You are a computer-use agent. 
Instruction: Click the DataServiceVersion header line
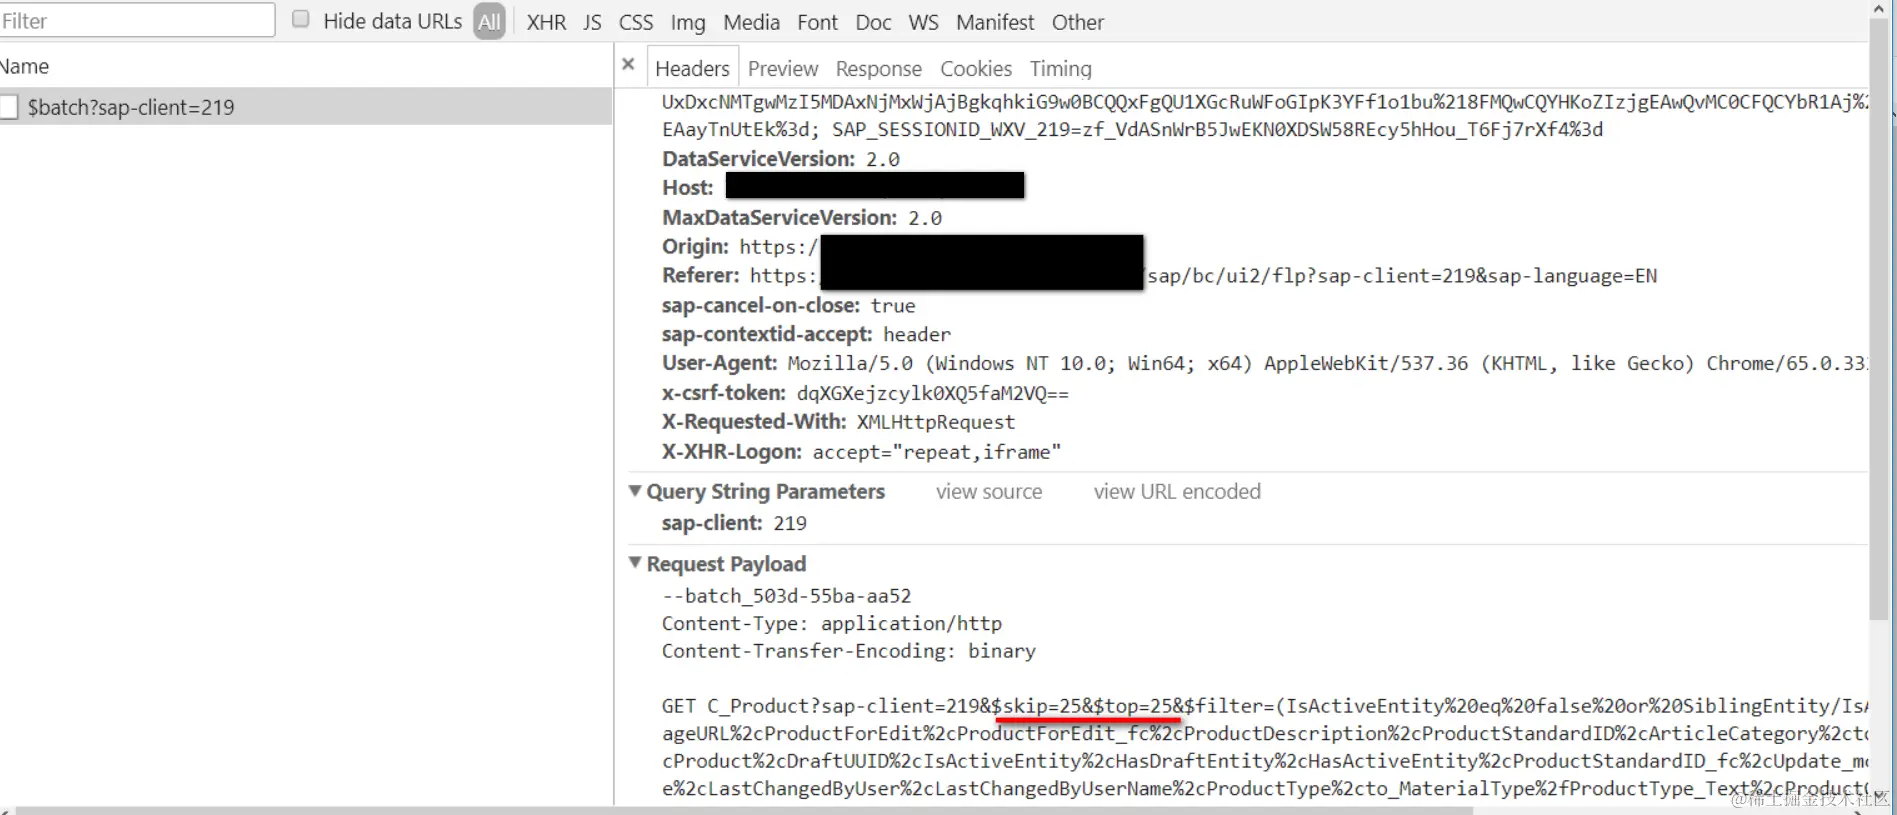tap(781, 159)
